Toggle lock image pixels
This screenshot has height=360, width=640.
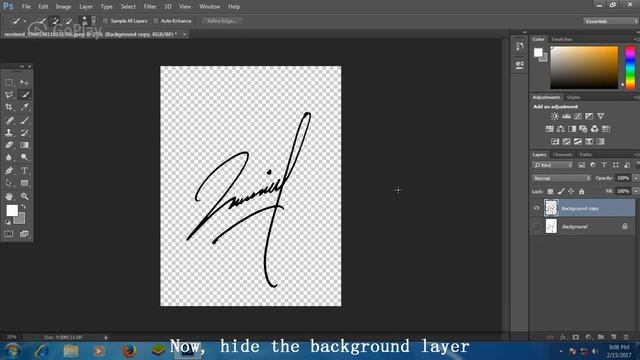click(561, 191)
